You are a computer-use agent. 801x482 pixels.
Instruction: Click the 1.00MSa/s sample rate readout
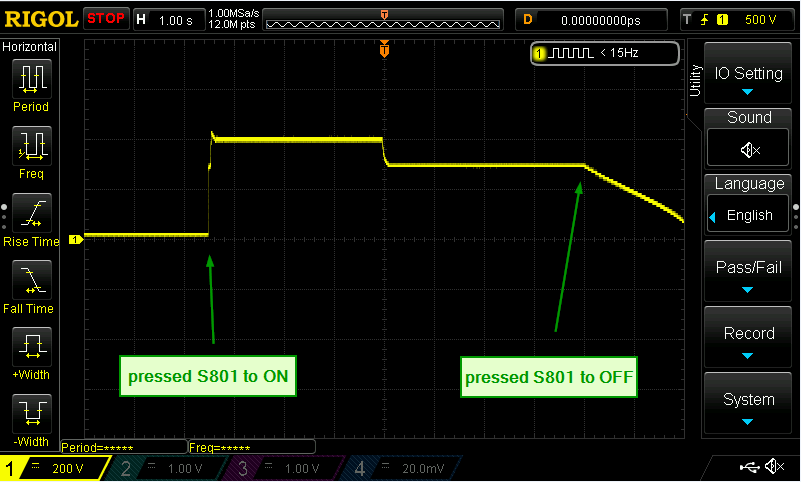[233, 13]
